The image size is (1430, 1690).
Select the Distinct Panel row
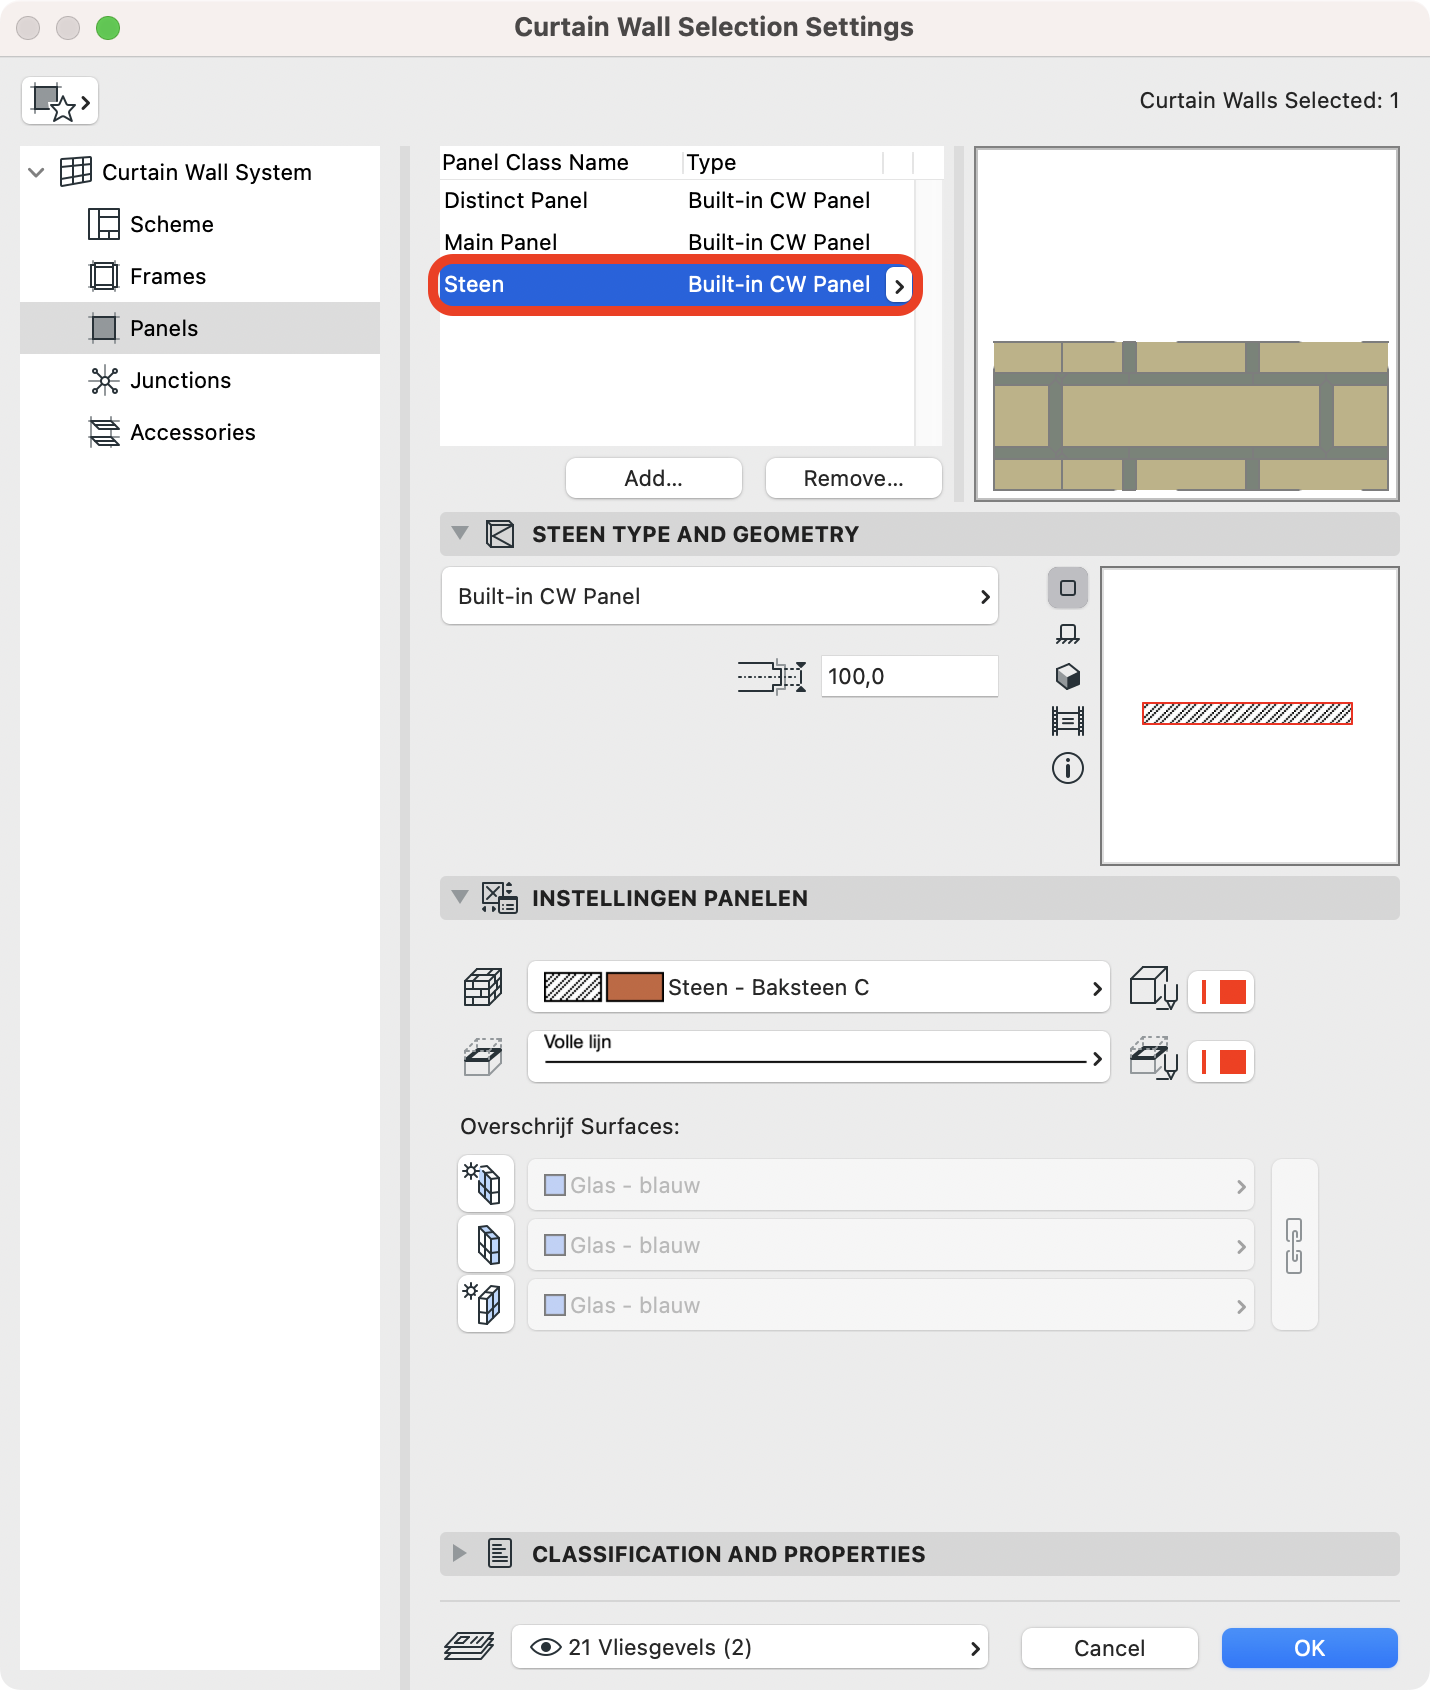point(677,200)
